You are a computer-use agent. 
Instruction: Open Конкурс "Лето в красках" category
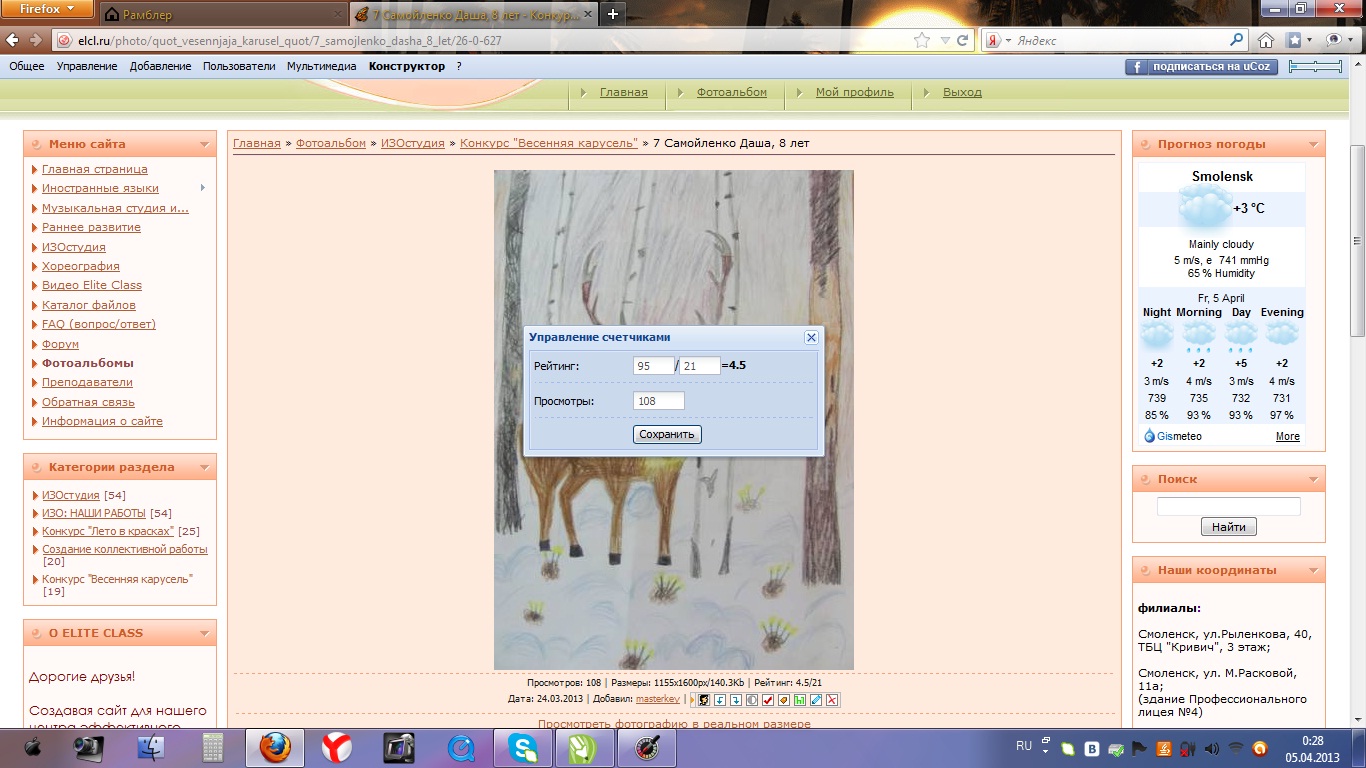[x=108, y=531]
